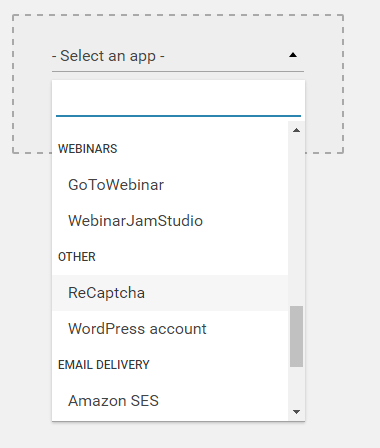Click the scrollbar down arrow

click(296, 412)
